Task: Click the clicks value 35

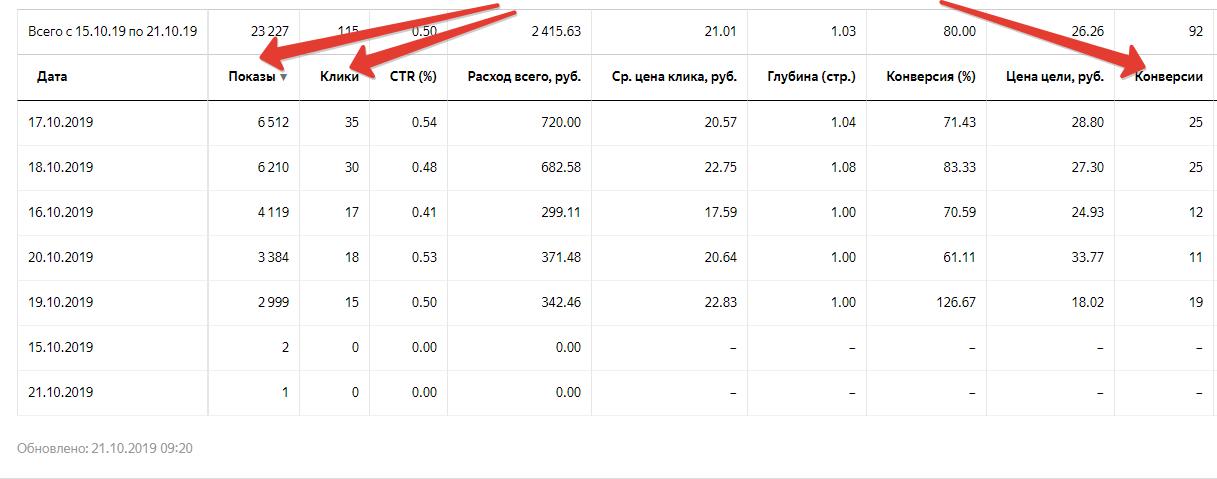Action: tap(351, 121)
